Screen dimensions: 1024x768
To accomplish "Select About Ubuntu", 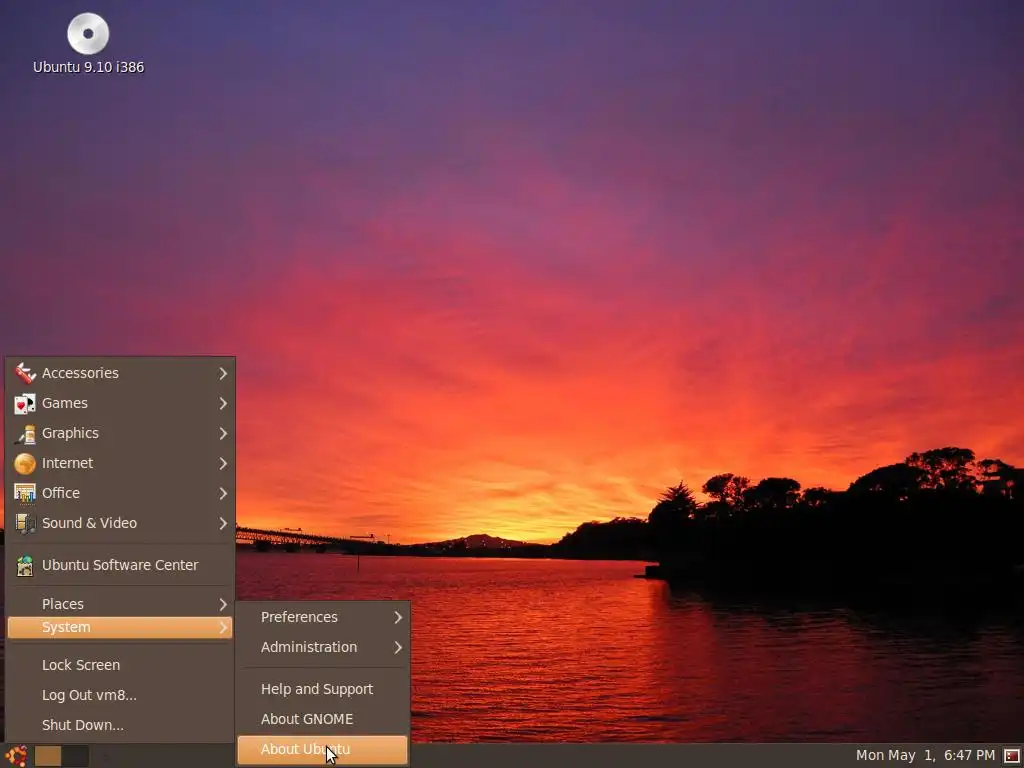I will (x=323, y=750).
